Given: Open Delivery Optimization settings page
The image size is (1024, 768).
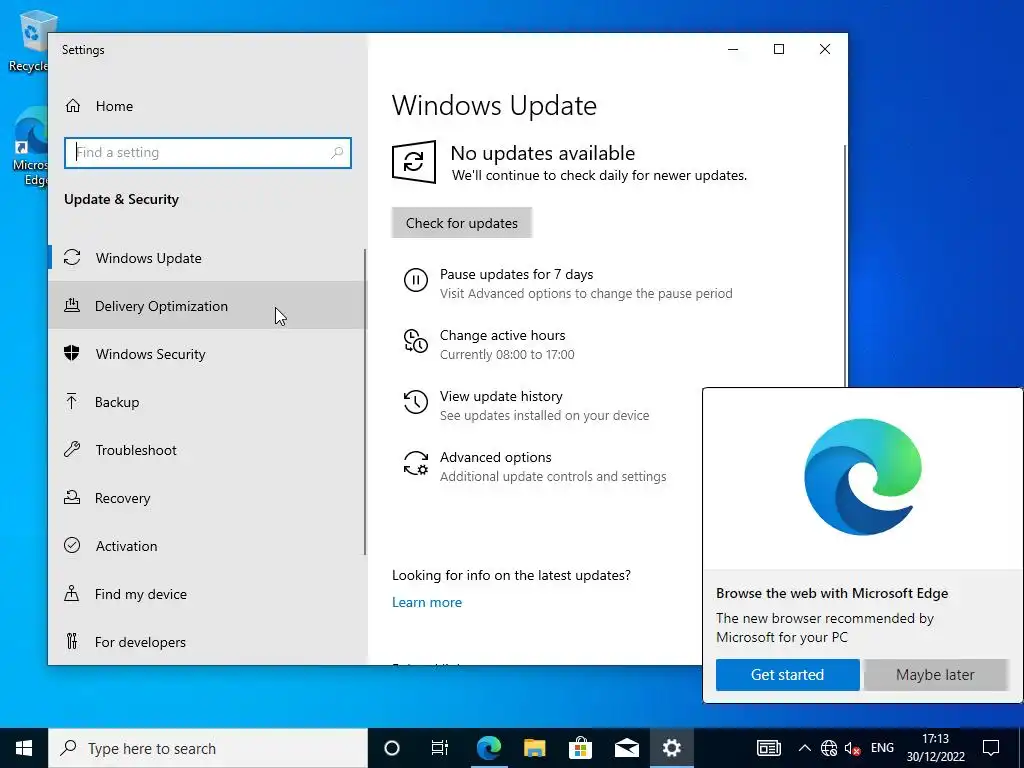Looking at the screenshot, I should click(208, 305).
